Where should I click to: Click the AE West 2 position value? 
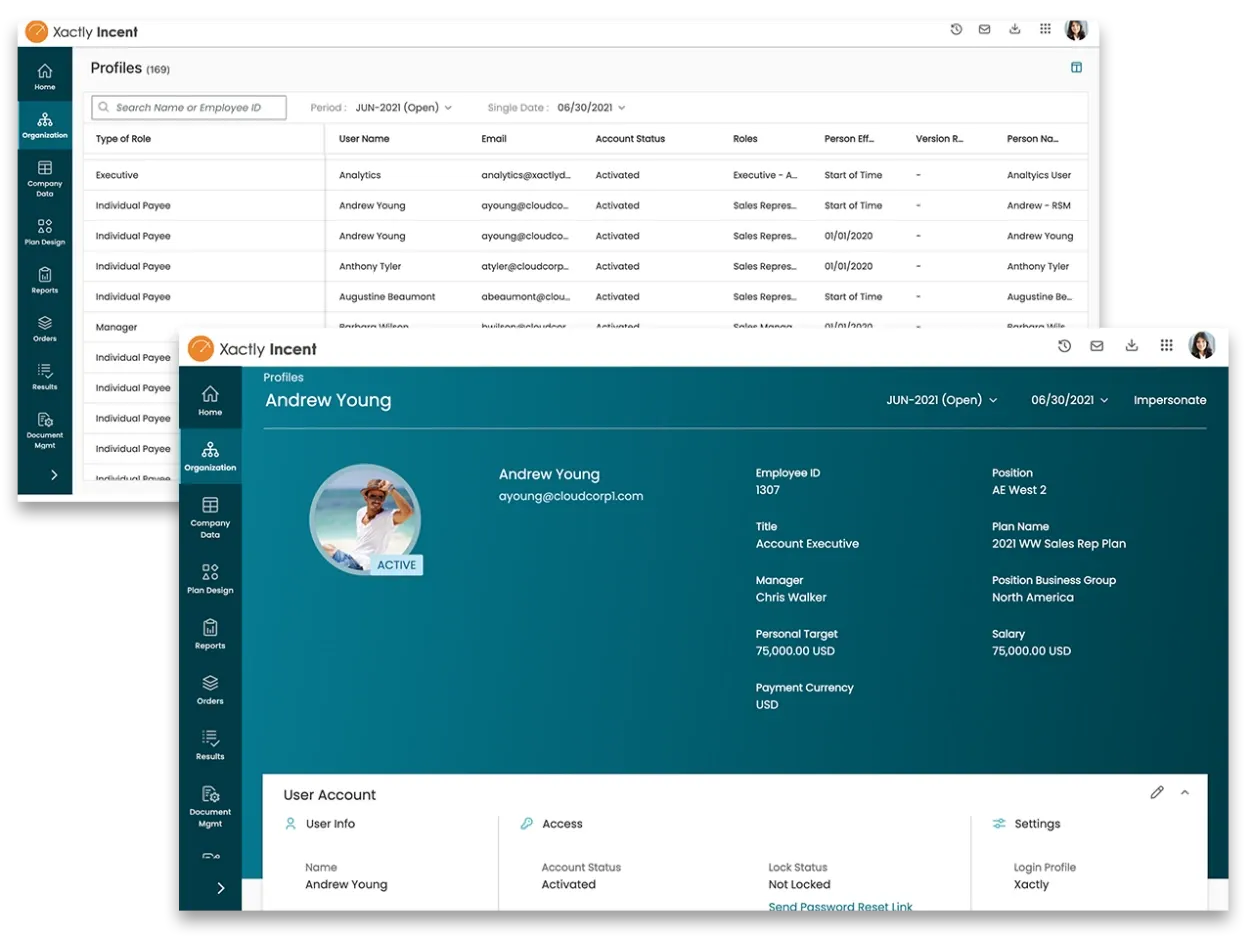(1019, 490)
